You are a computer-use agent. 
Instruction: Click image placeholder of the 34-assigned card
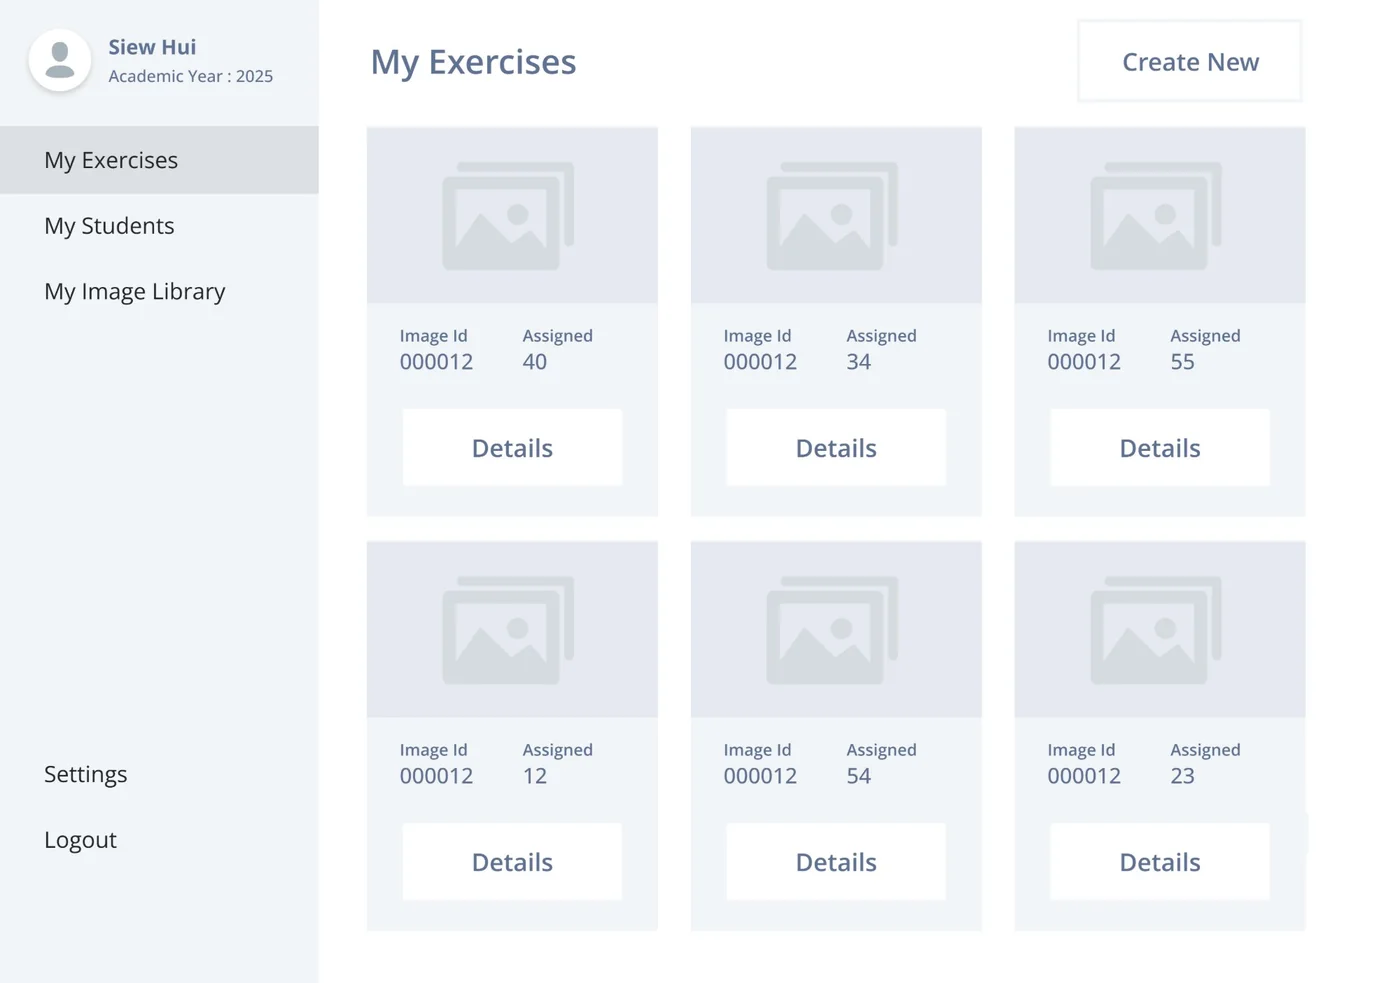[x=836, y=215]
